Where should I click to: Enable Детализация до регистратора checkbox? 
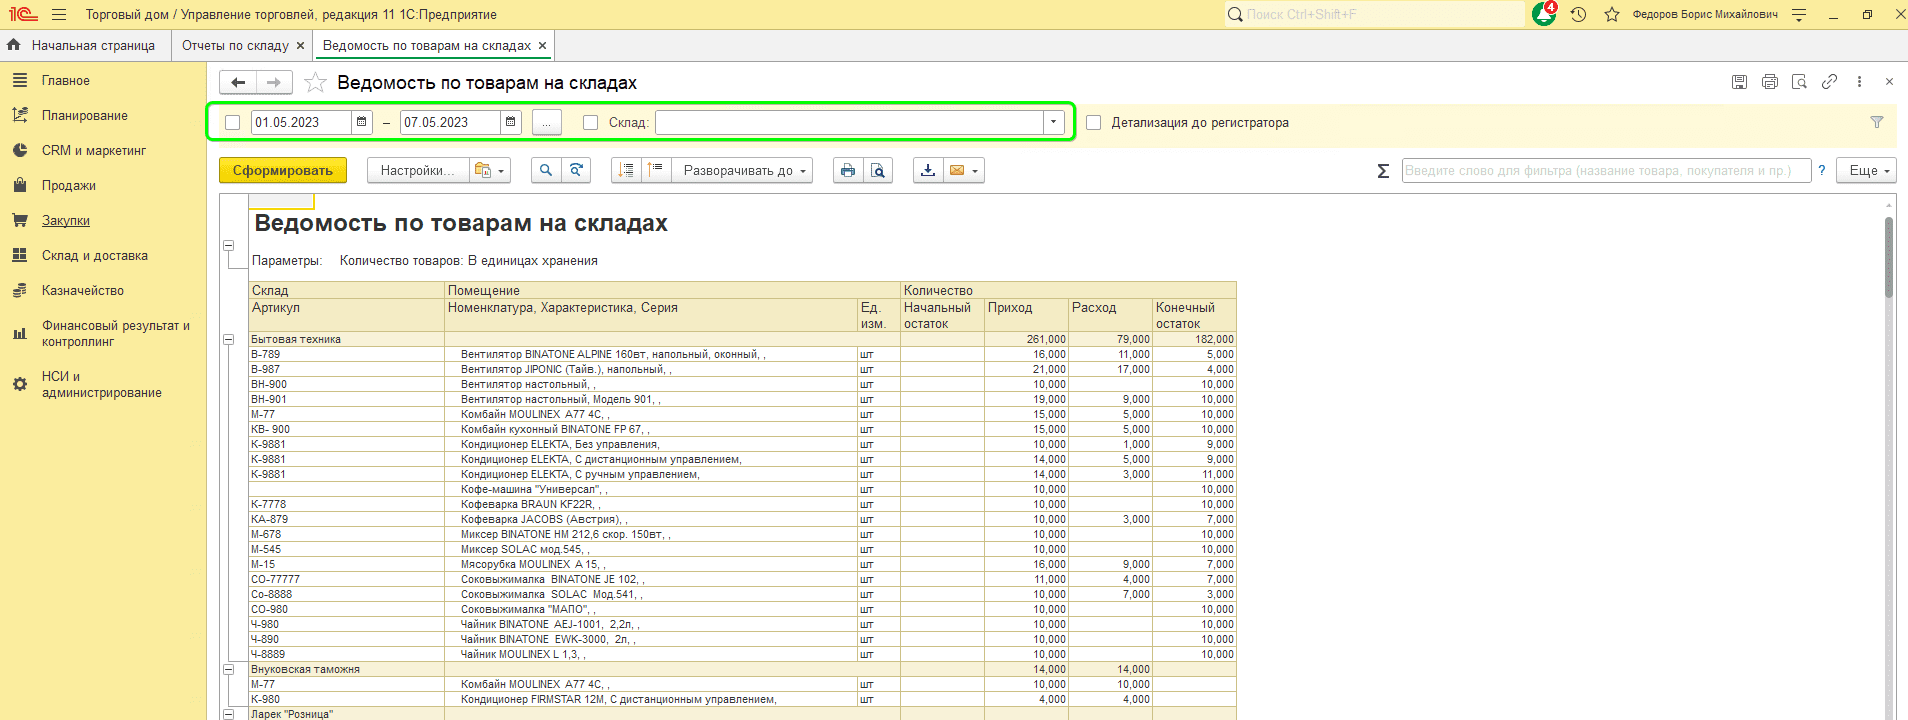[1094, 122]
